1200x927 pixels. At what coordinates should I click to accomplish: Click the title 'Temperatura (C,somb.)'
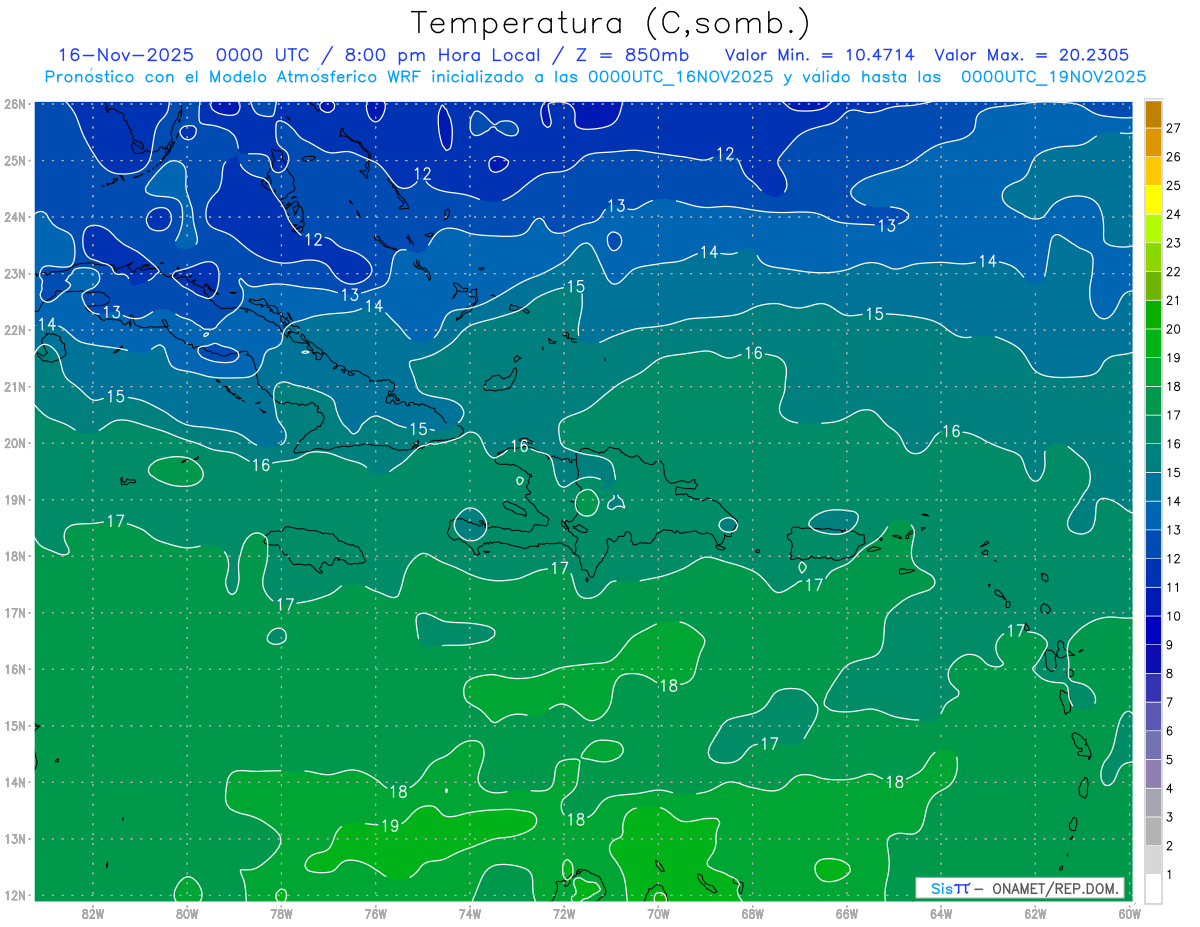(x=611, y=23)
